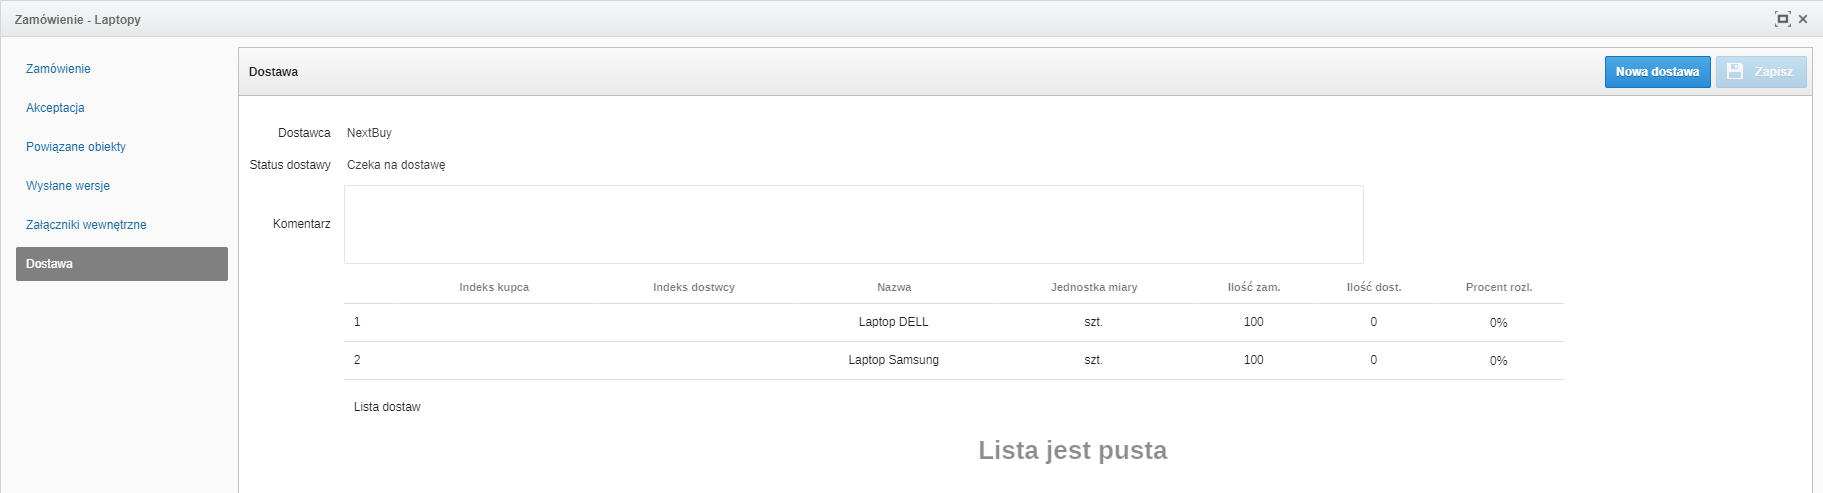Click the maximize window icon

[x=1782, y=19]
